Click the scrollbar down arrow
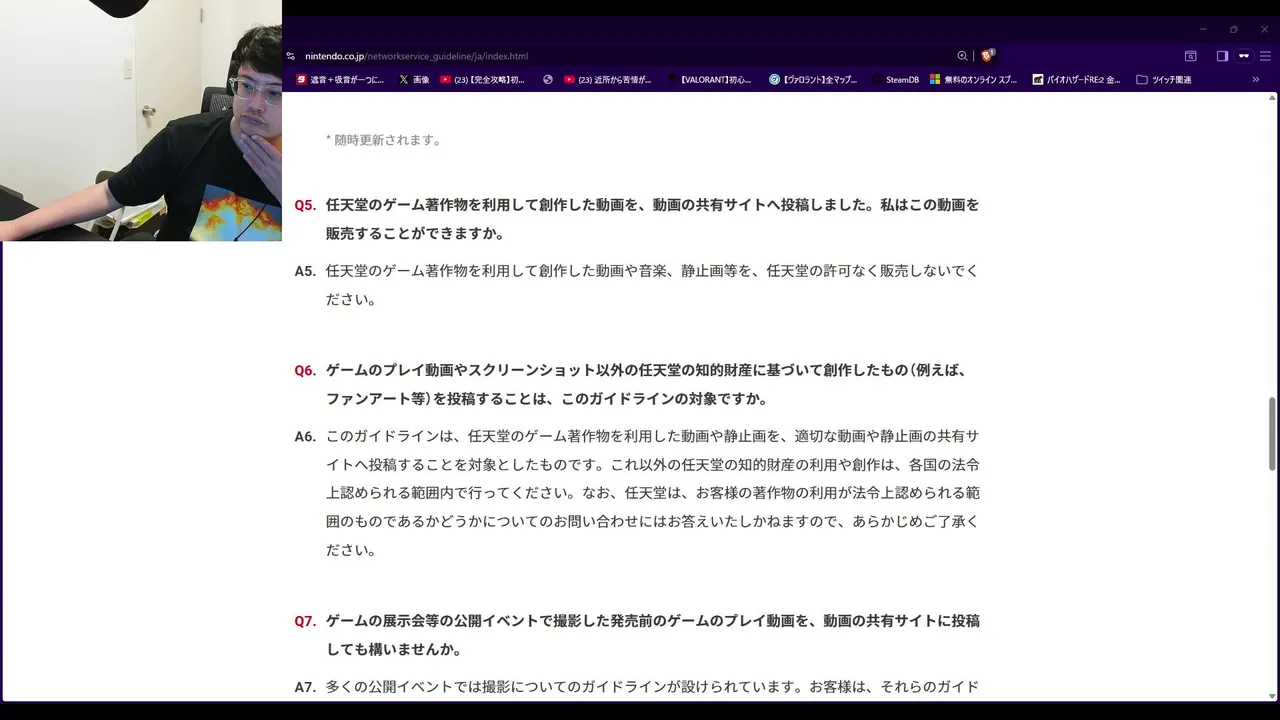Image resolution: width=1280 pixels, height=720 pixels. [1272, 696]
